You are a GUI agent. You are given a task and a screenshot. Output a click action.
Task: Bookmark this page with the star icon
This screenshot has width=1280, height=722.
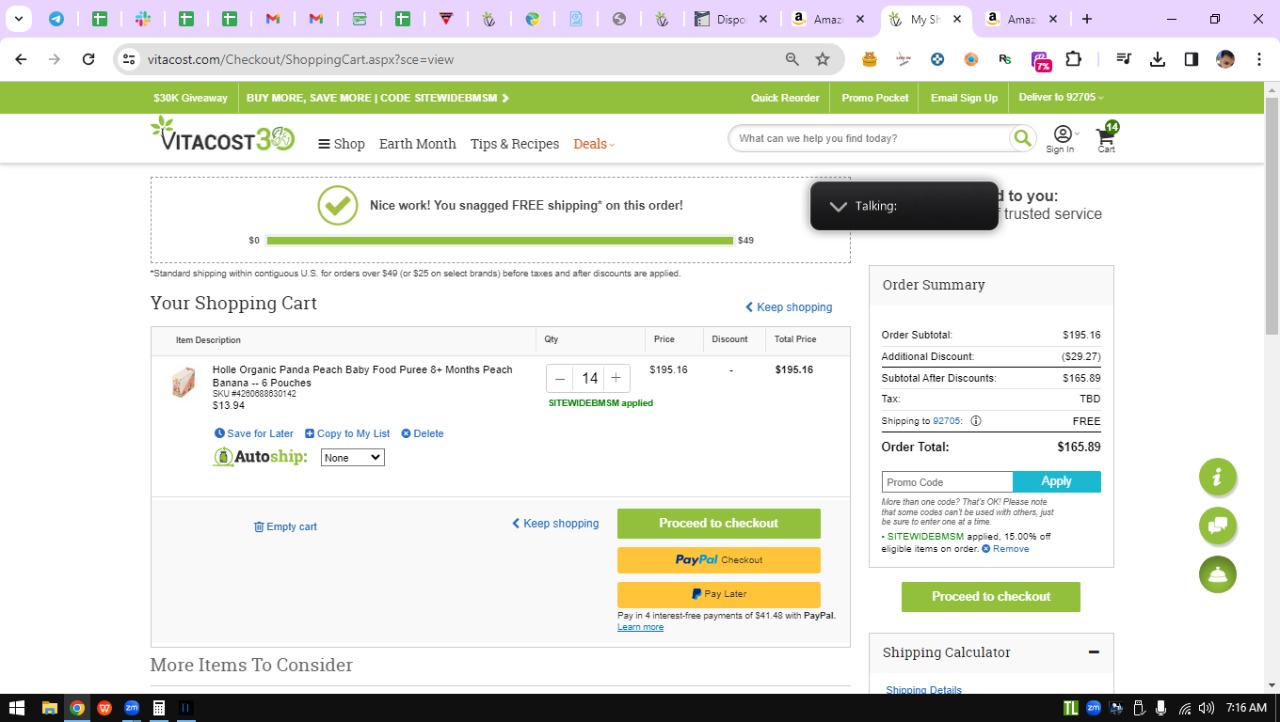coord(822,59)
